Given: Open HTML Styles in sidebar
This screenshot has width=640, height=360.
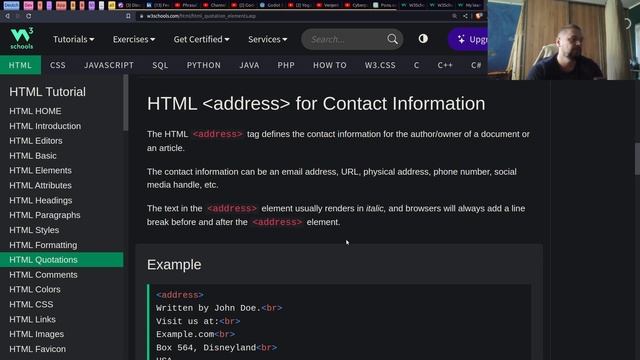Looking at the screenshot, I should 62,230.
